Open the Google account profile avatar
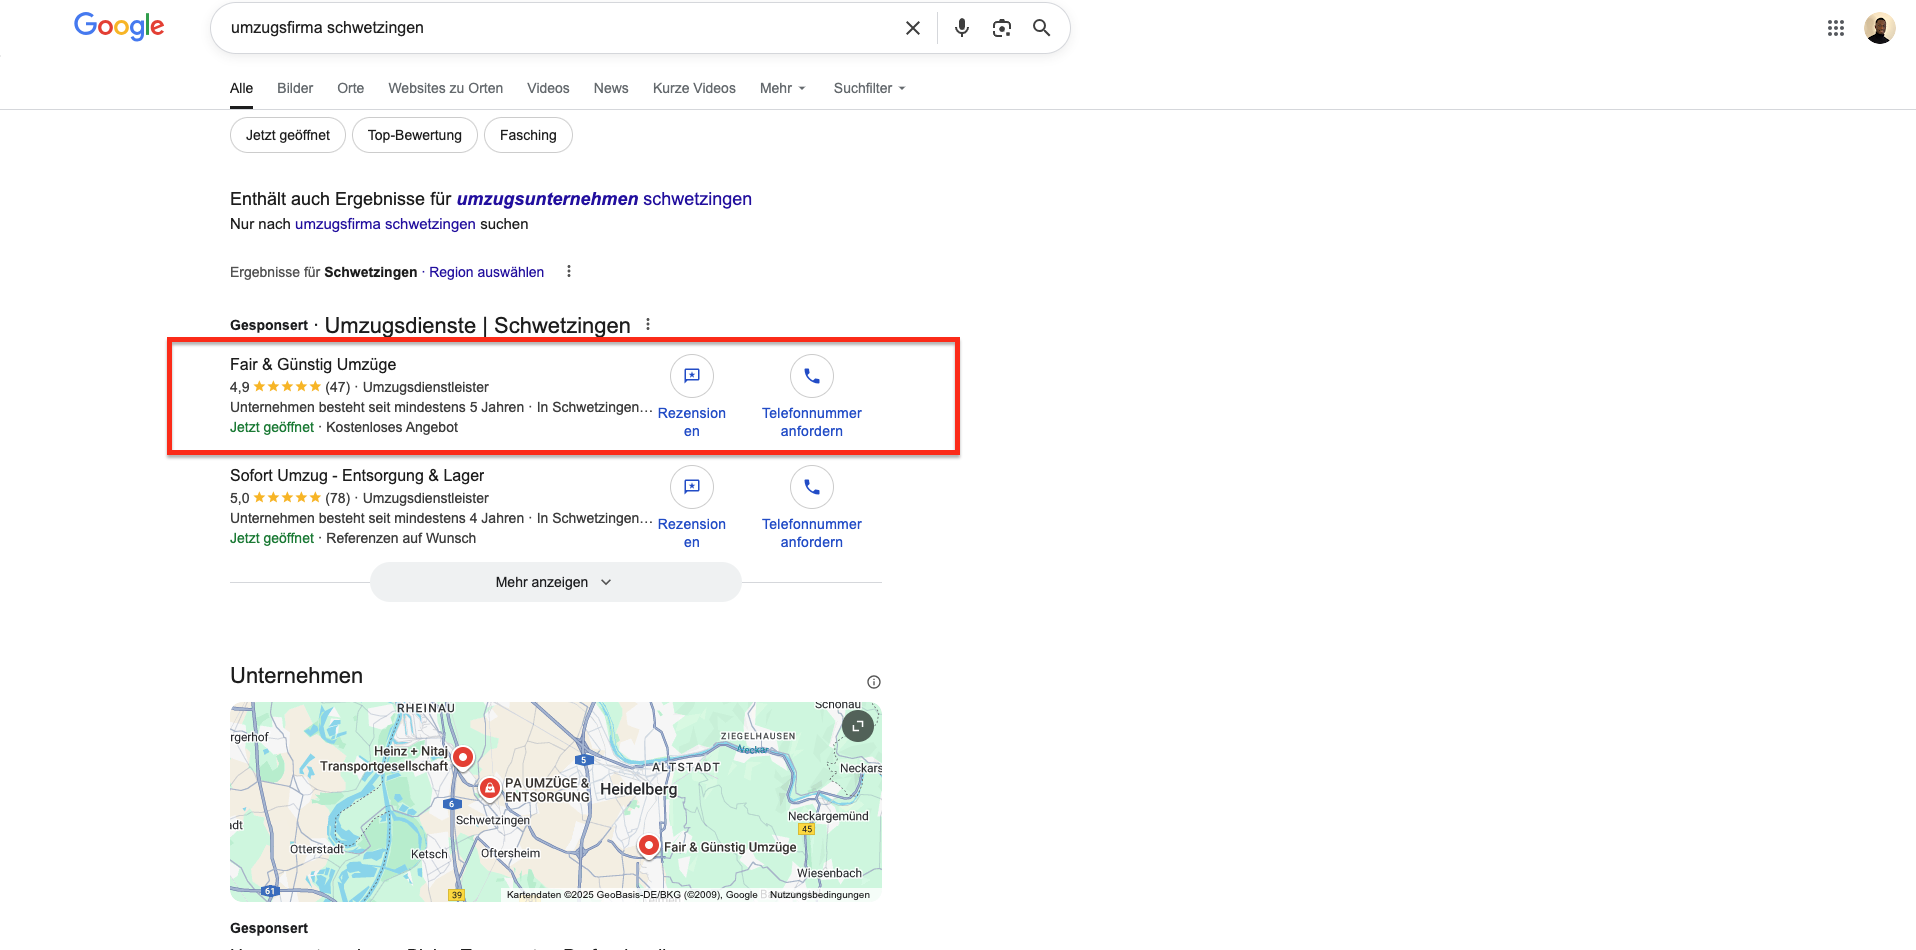The image size is (1916, 950). pyautogui.click(x=1880, y=28)
